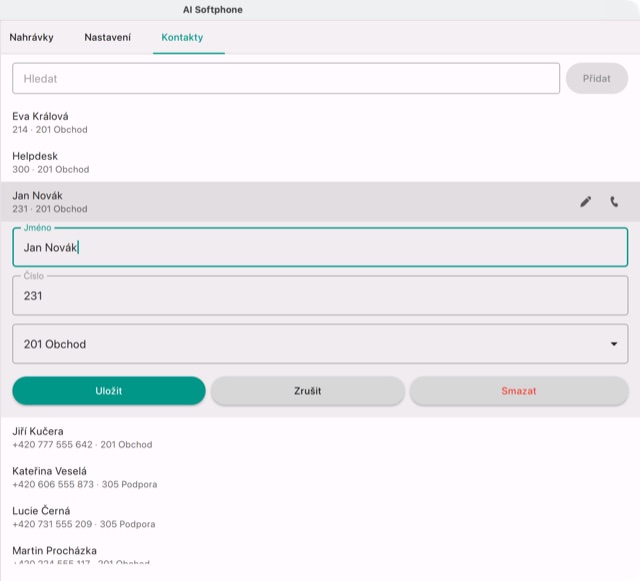Click the number +420 731 555 209

coord(52,524)
